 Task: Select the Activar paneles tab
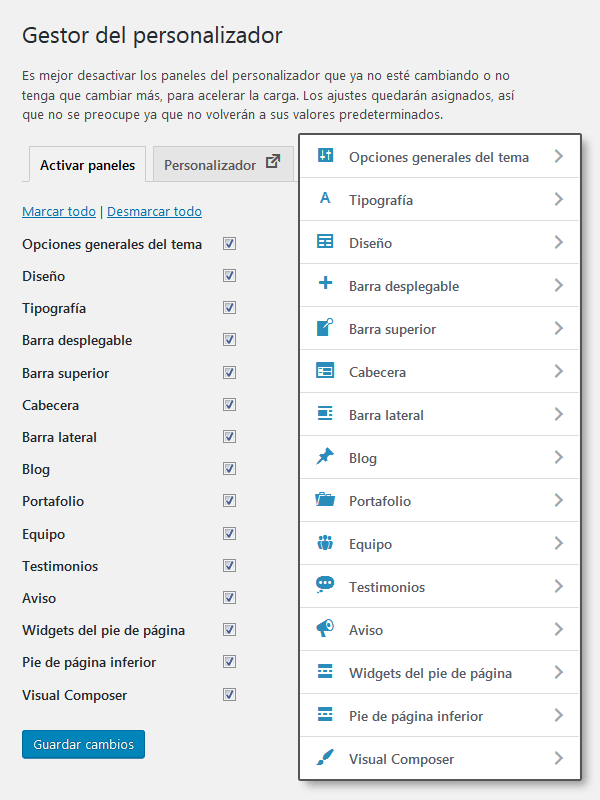(x=85, y=164)
